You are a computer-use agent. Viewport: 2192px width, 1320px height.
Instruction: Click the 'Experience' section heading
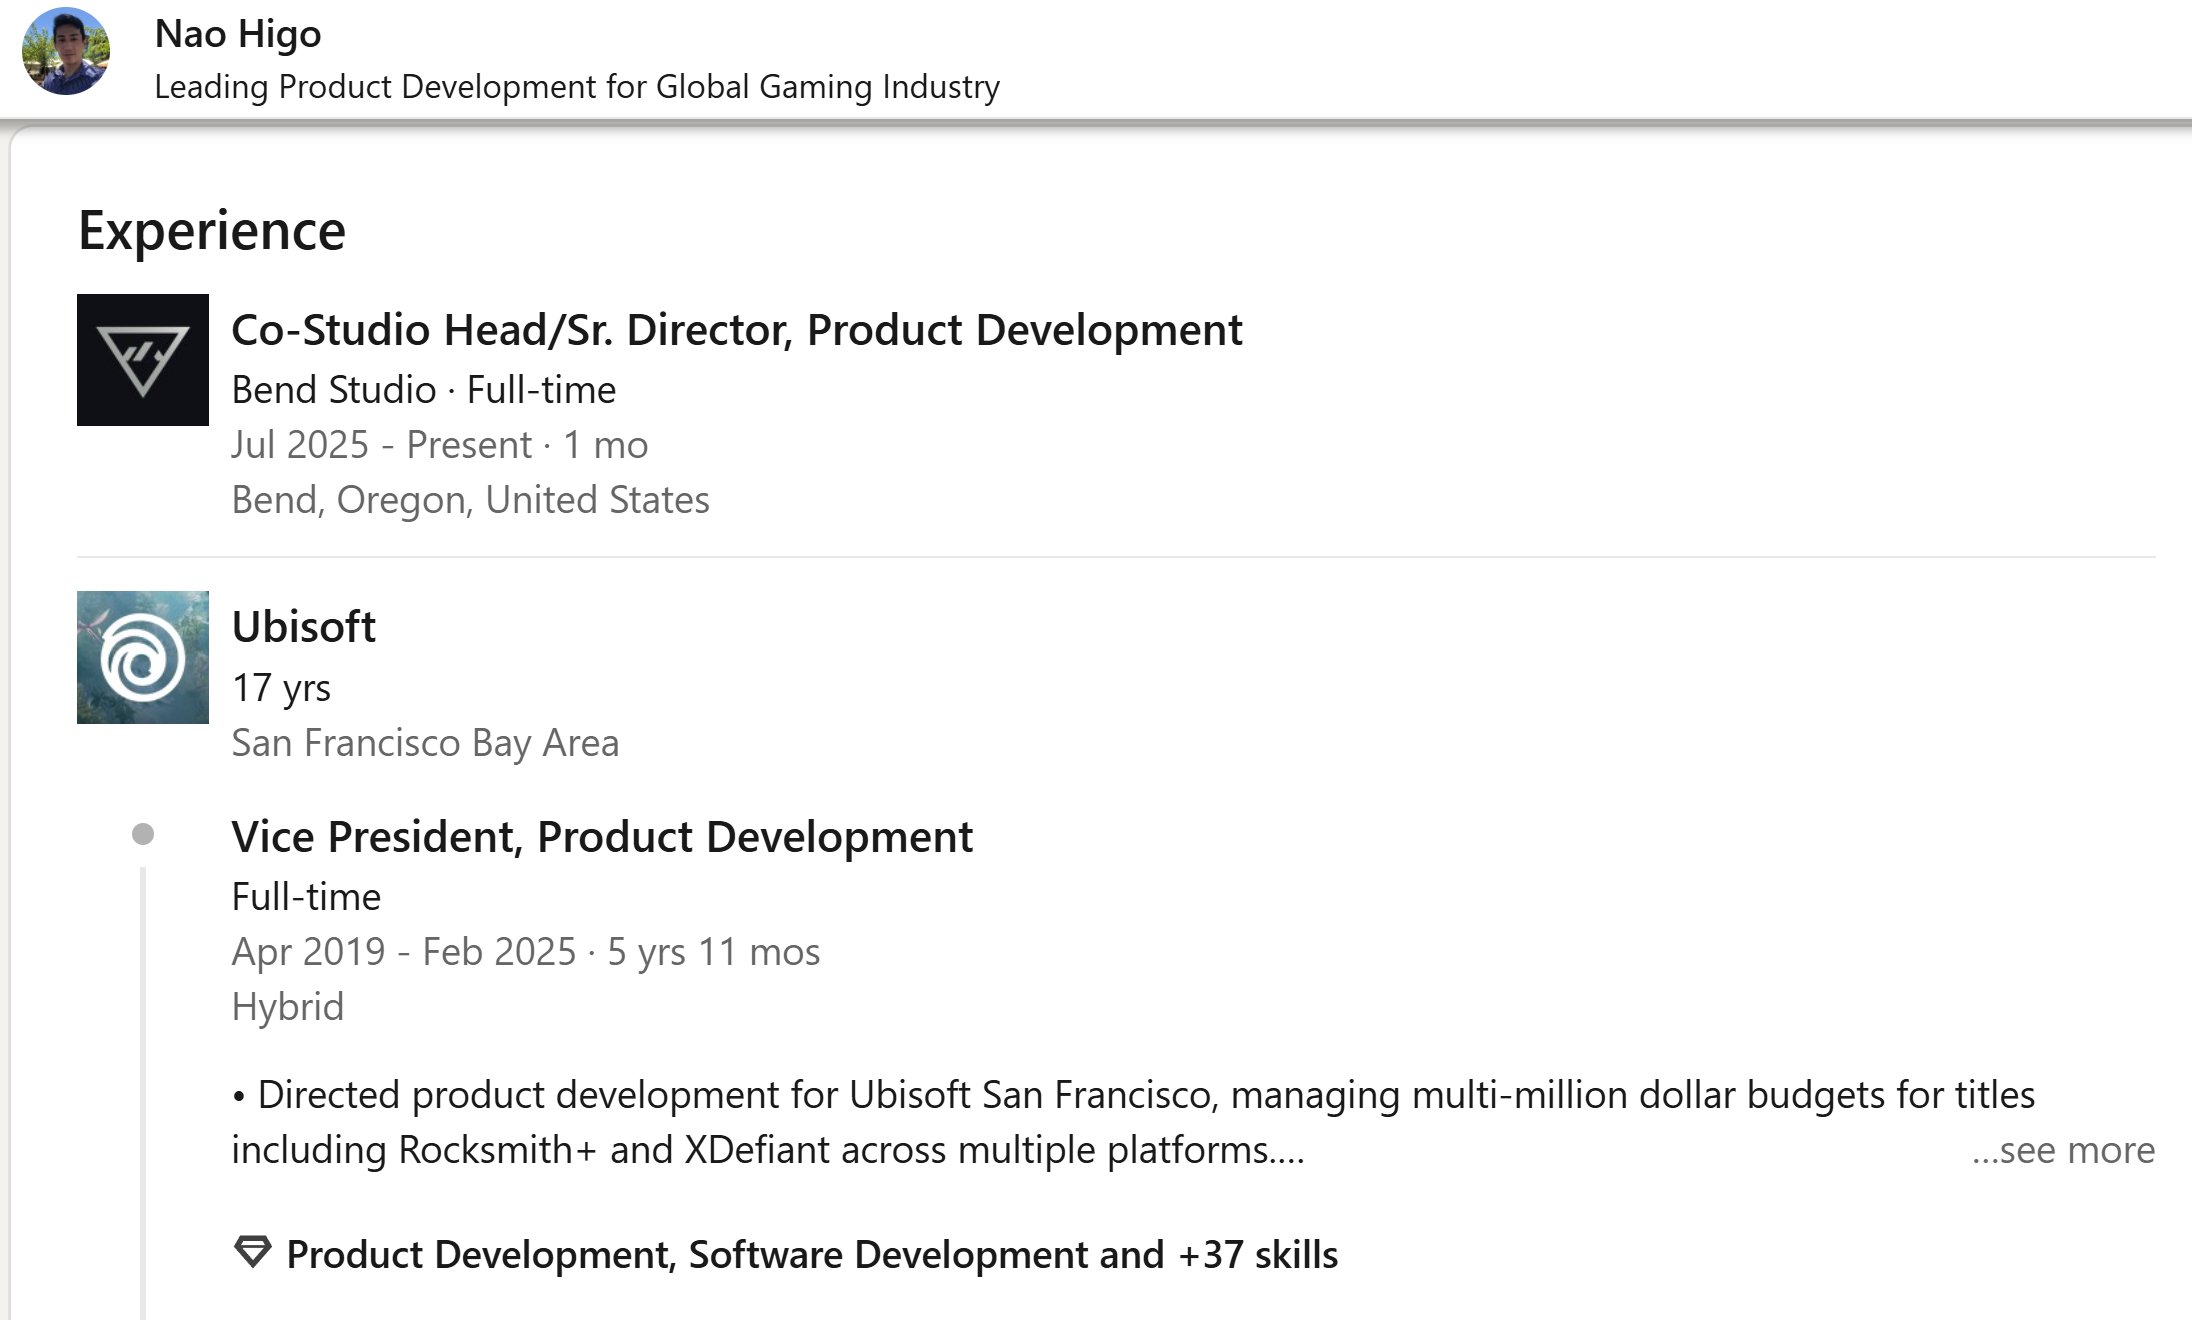[x=212, y=231]
